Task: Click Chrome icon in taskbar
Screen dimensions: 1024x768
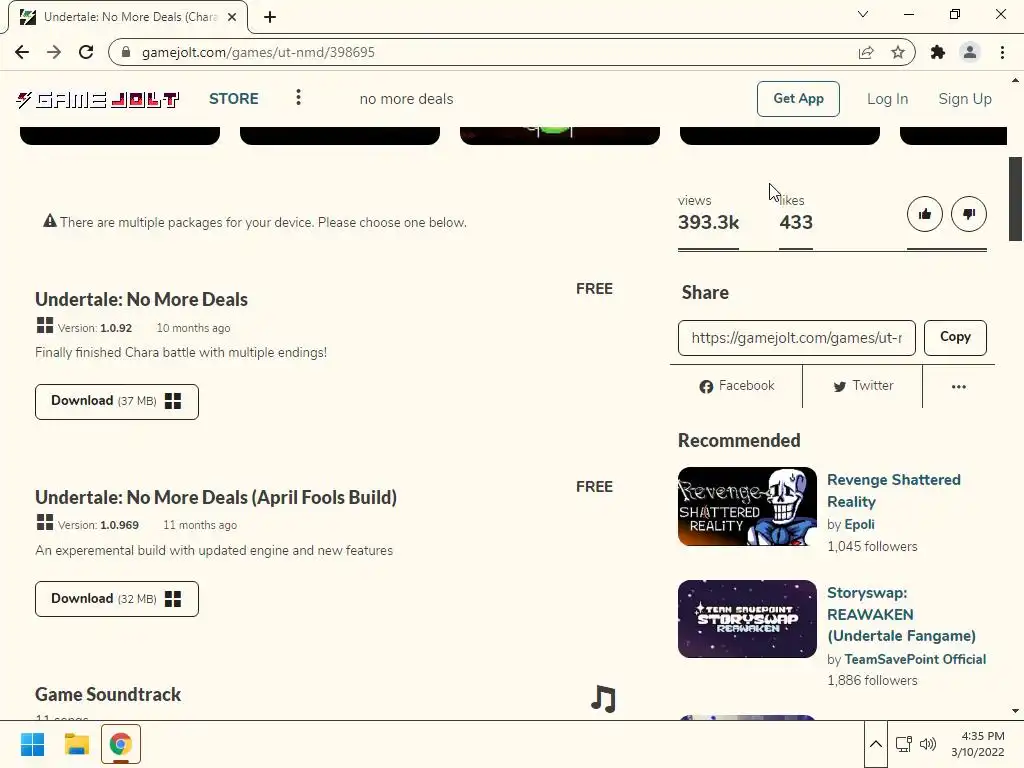Action: (x=121, y=744)
